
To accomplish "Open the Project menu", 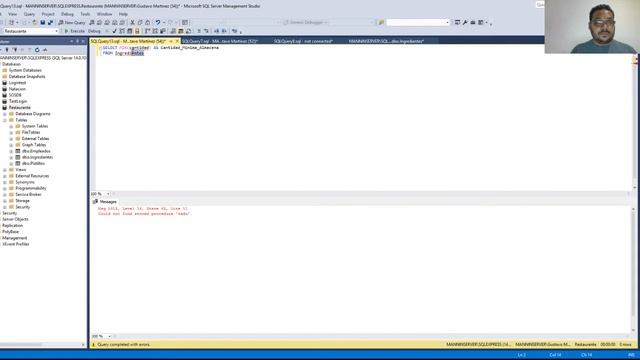I will click(48, 14).
